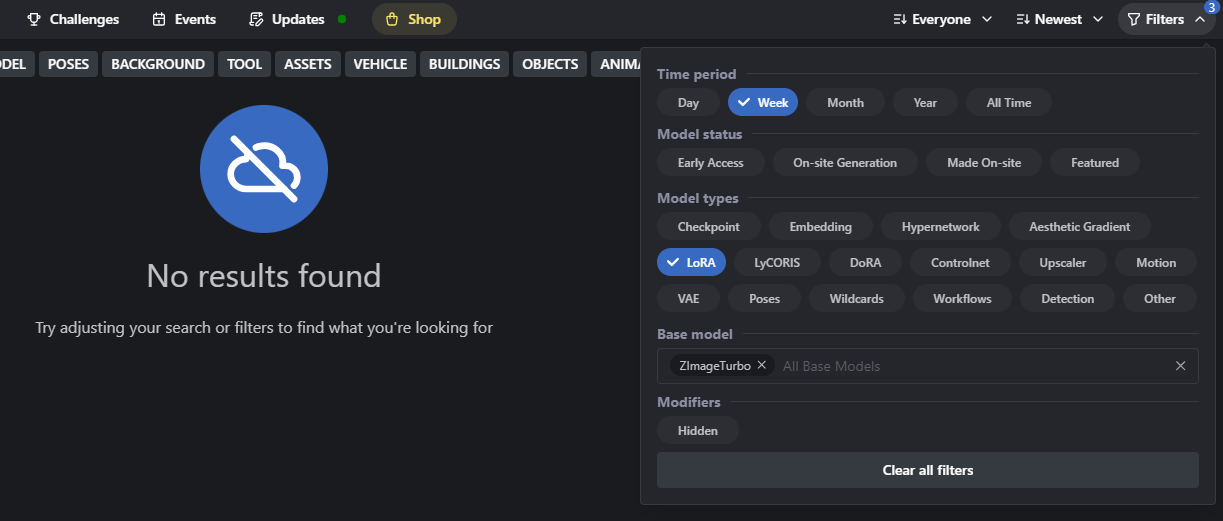This screenshot has width=1223, height=521.
Task: Click the Updates note icon
Action: tap(256, 19)
